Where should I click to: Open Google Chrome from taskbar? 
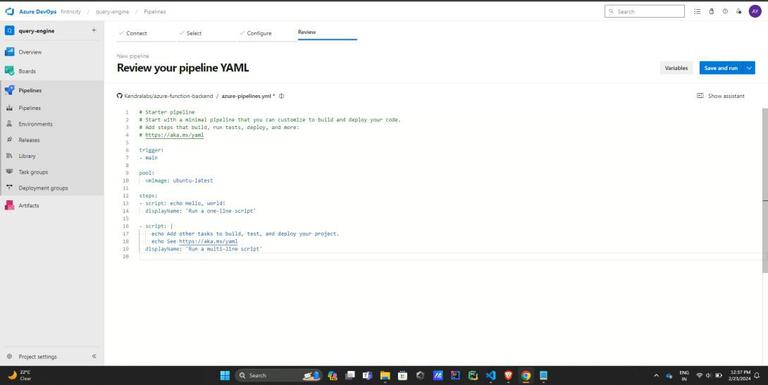tap(526, 375)
